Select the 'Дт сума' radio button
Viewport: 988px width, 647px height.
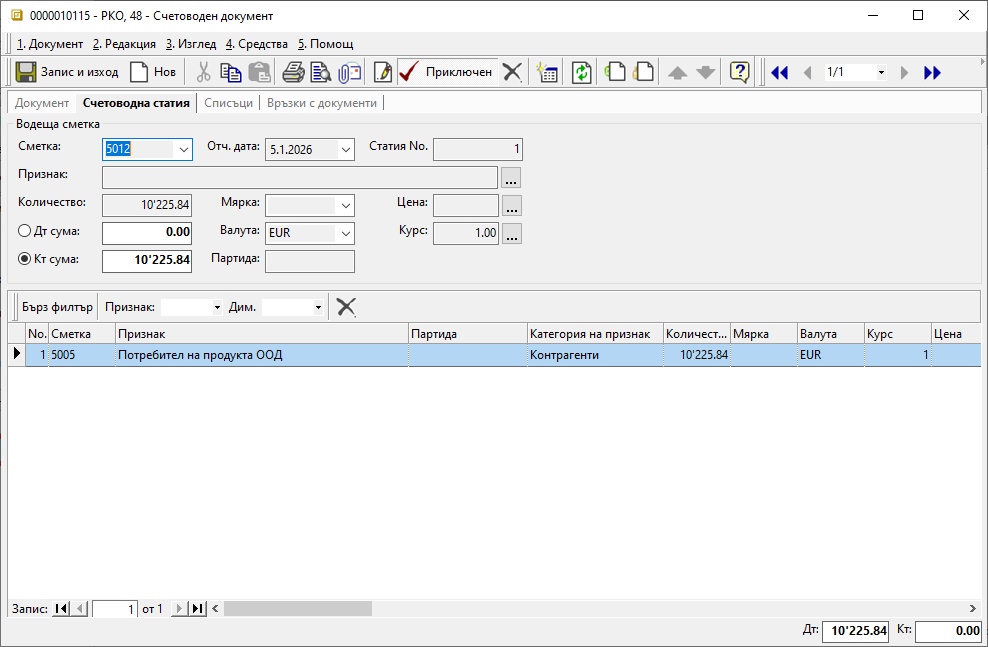click(26, 231)
